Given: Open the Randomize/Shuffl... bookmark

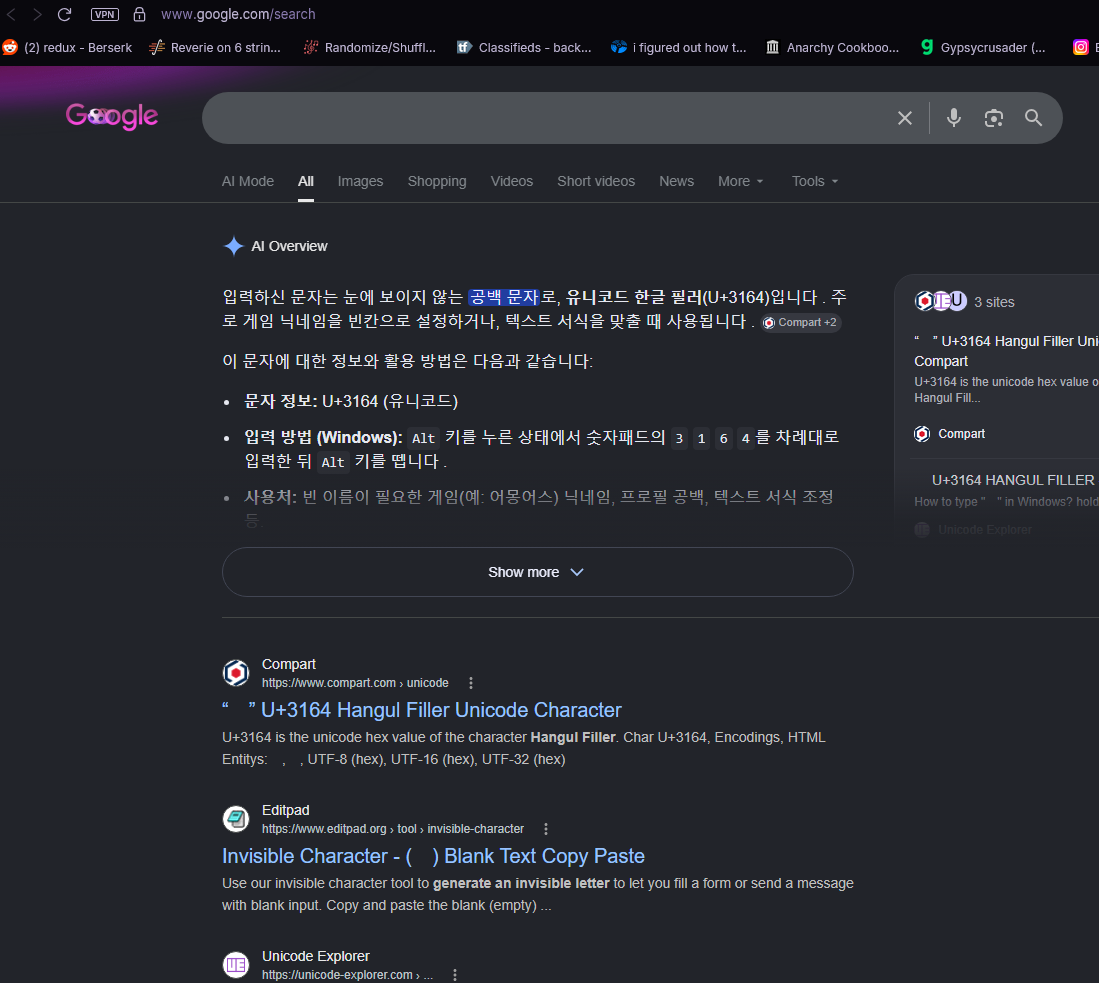Looking at the screenshot, I should pyautogui.click(x=369, y=48).
